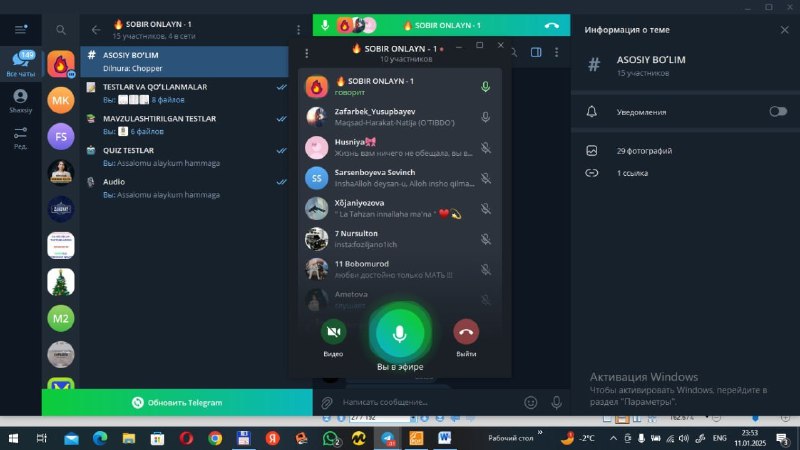Open the FS avatar chat
The width and height of the screenshot is (800, 450).
point(61,136)
